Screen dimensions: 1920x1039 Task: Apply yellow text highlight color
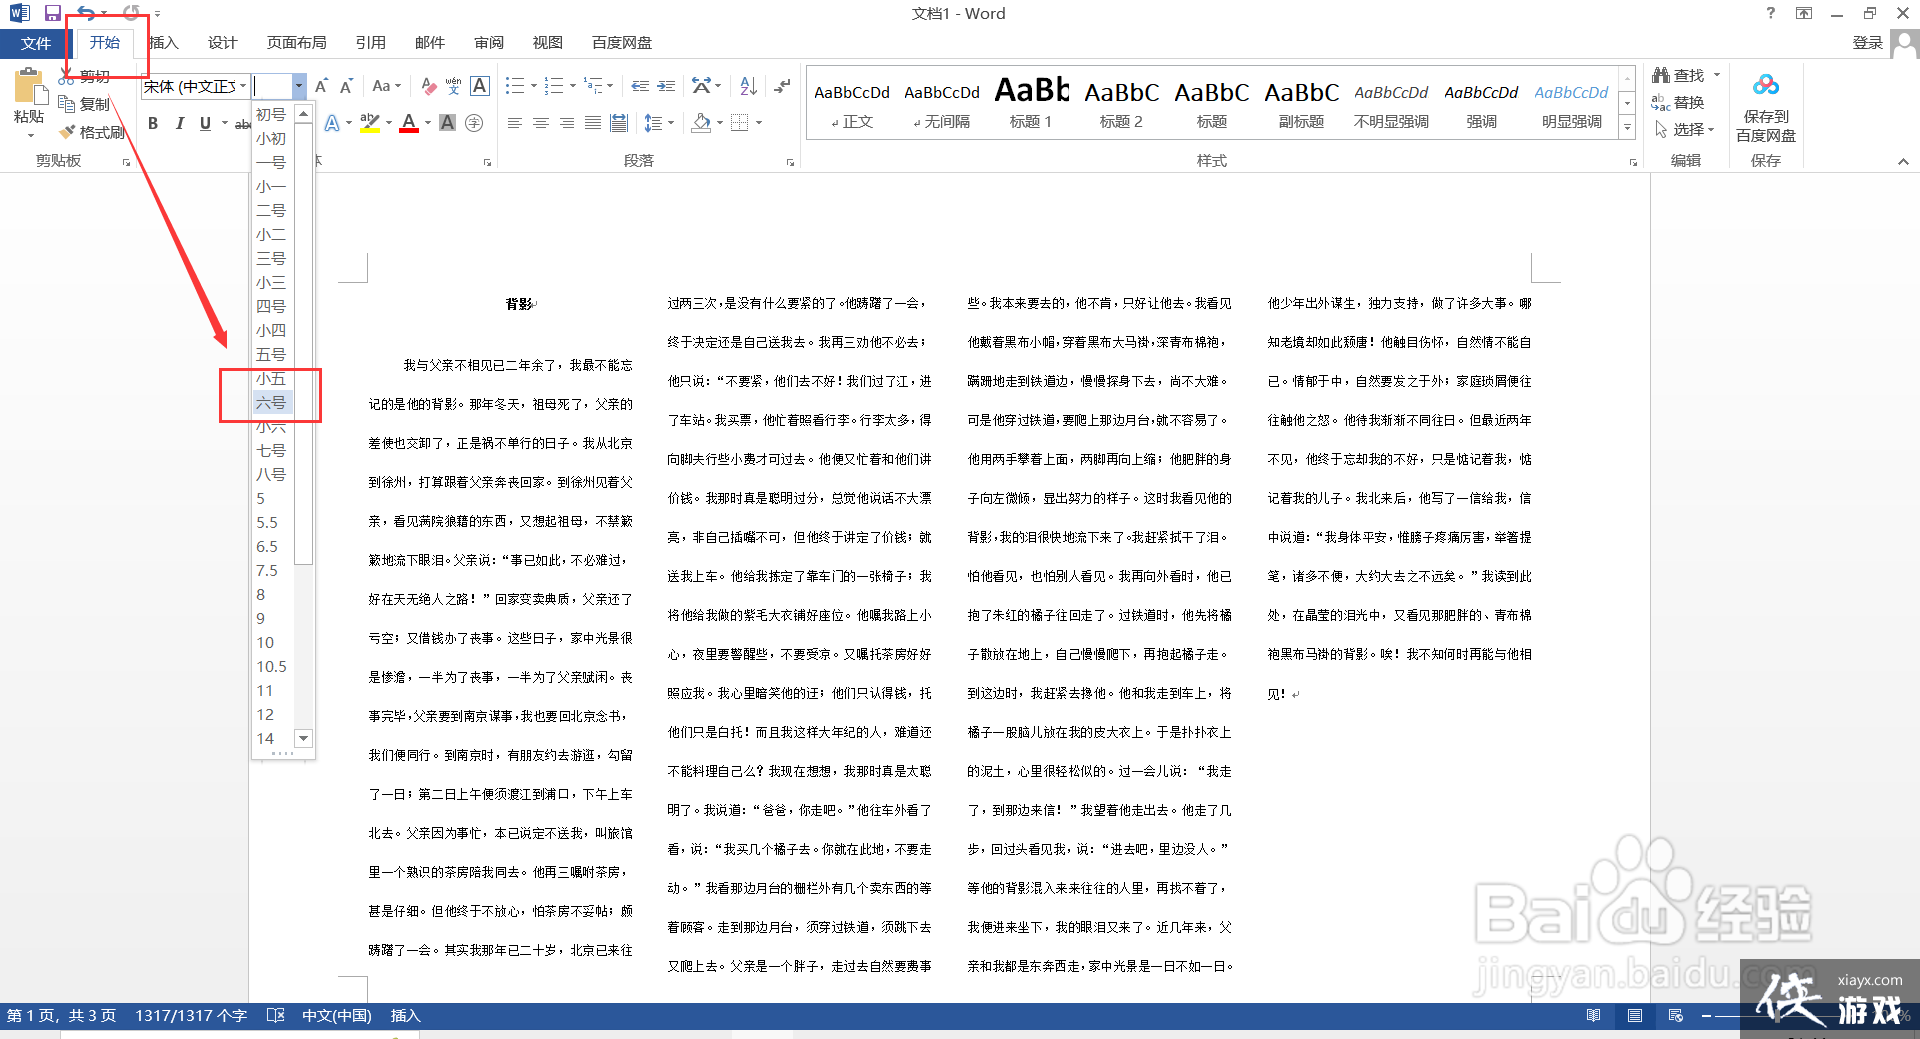coord(369,123)
